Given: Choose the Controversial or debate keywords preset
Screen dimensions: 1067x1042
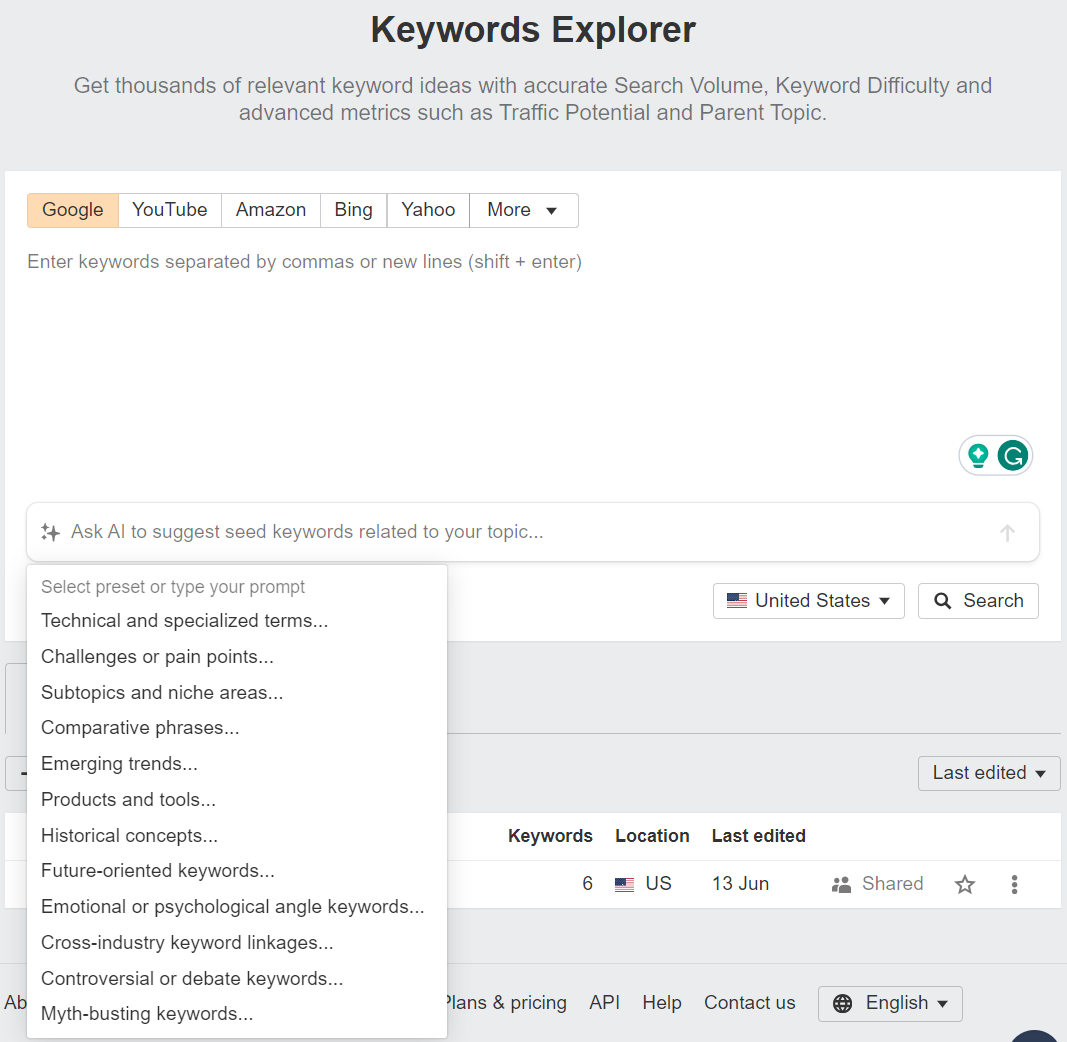Looking at the screenshot, I should [237, 979].
